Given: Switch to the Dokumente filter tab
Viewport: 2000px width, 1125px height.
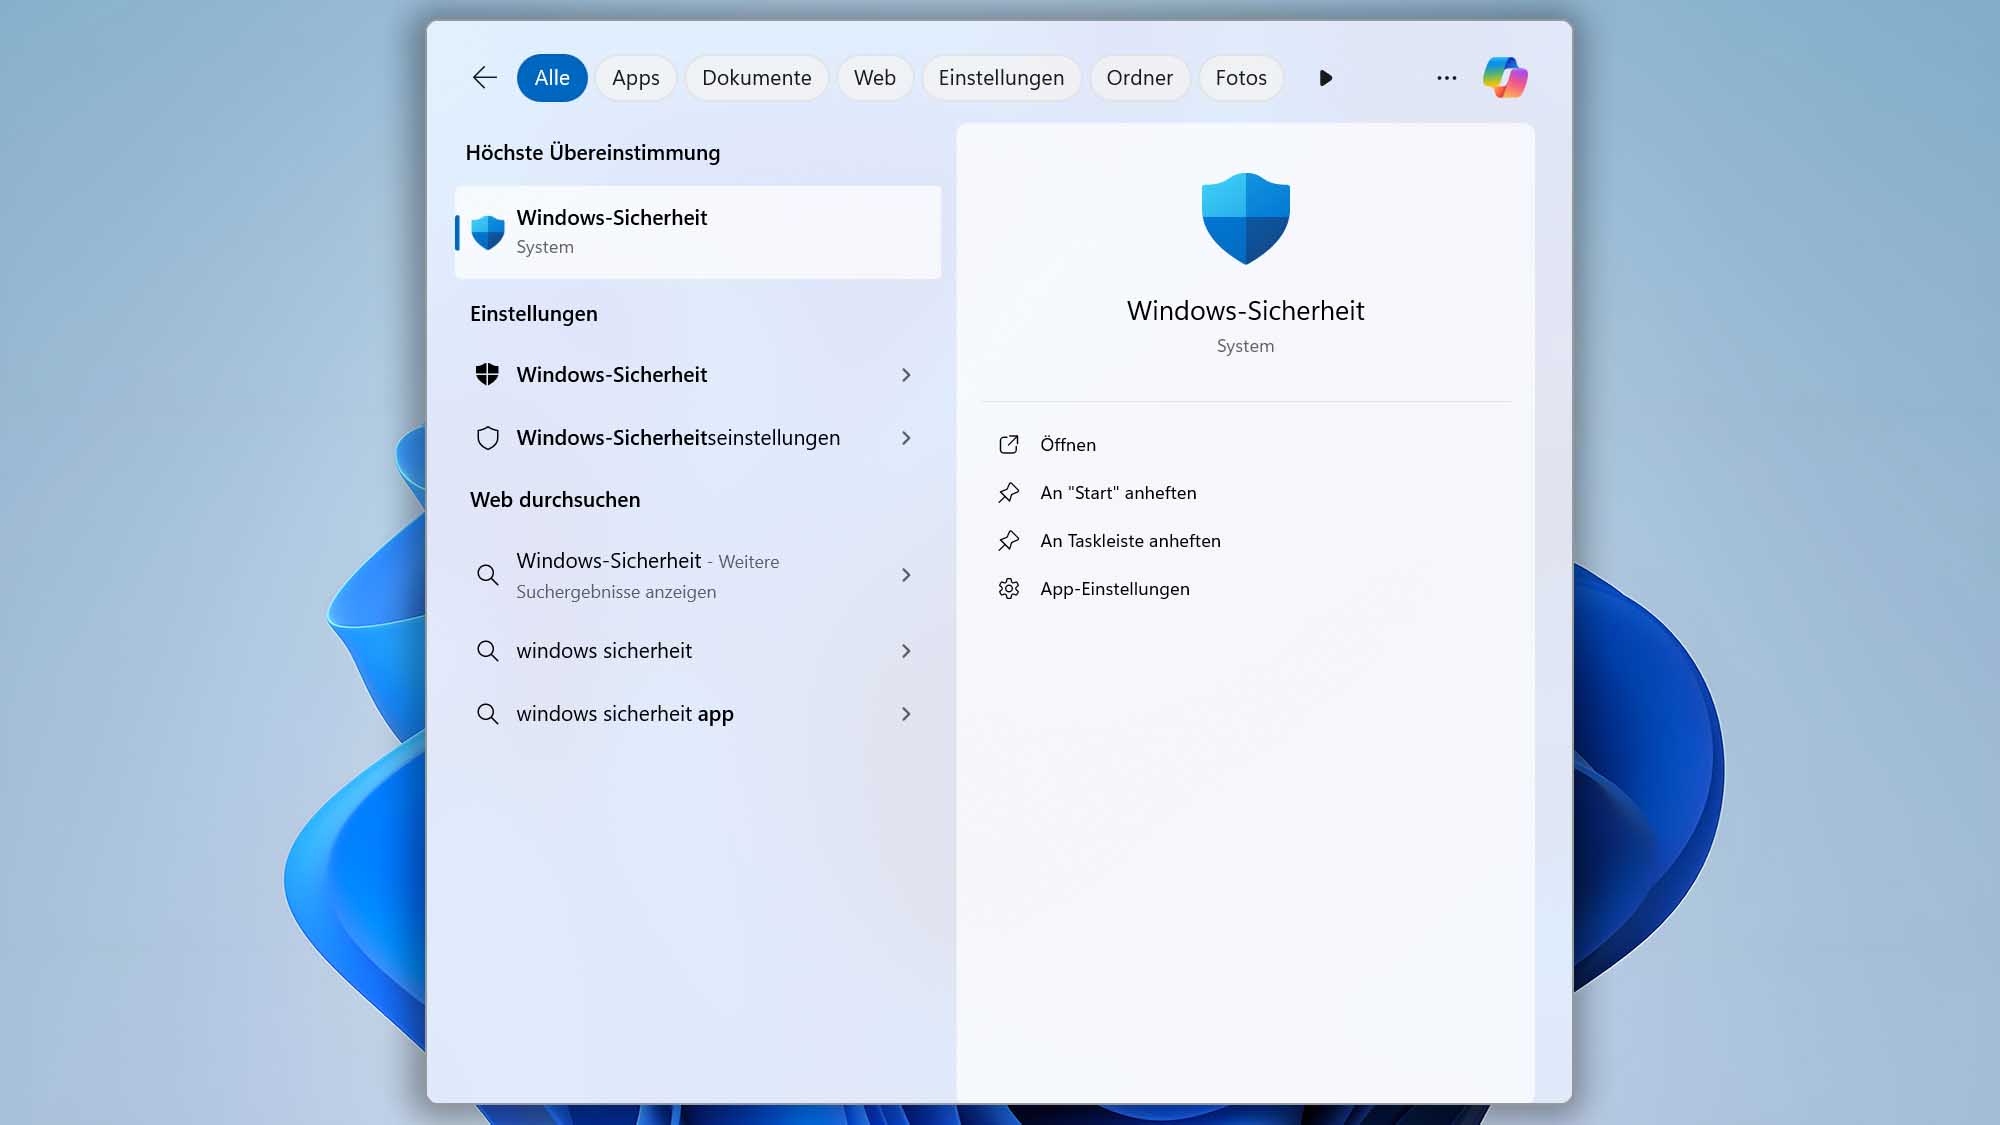Looking at the screenshot, I should tap(757, 78).
